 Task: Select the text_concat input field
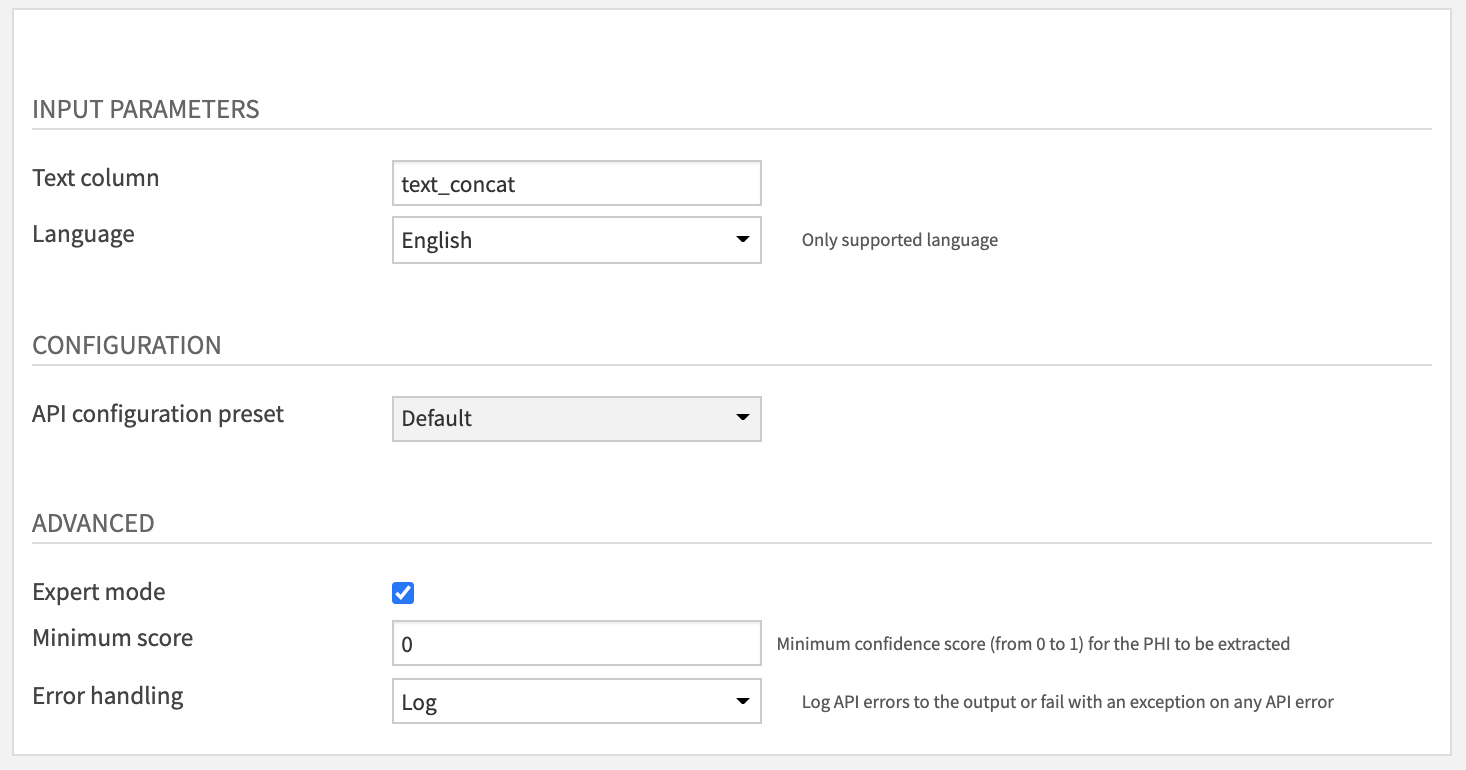tap(576, 183)
